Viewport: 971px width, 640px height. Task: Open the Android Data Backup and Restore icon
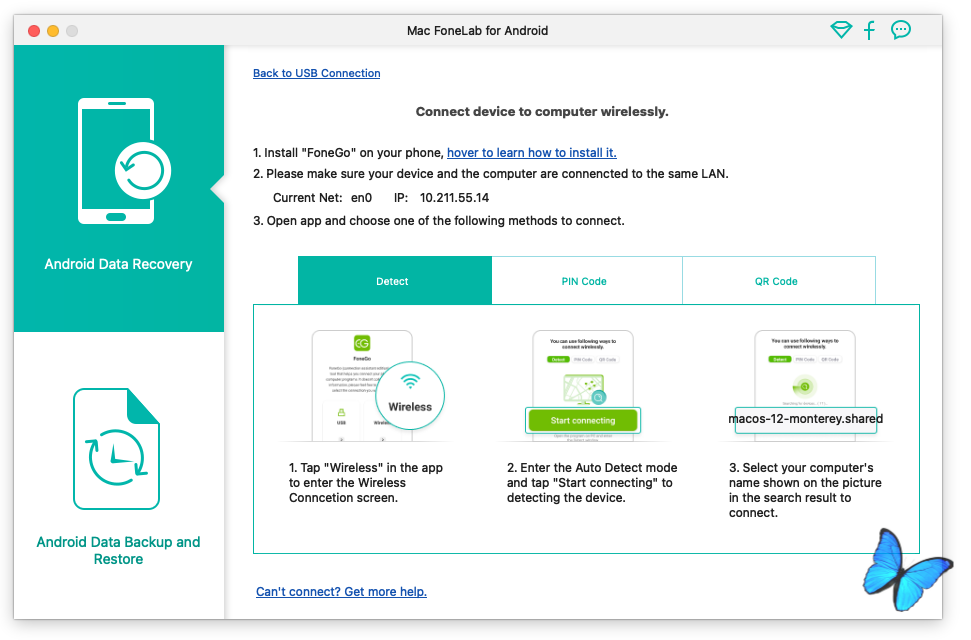(117, 449)
